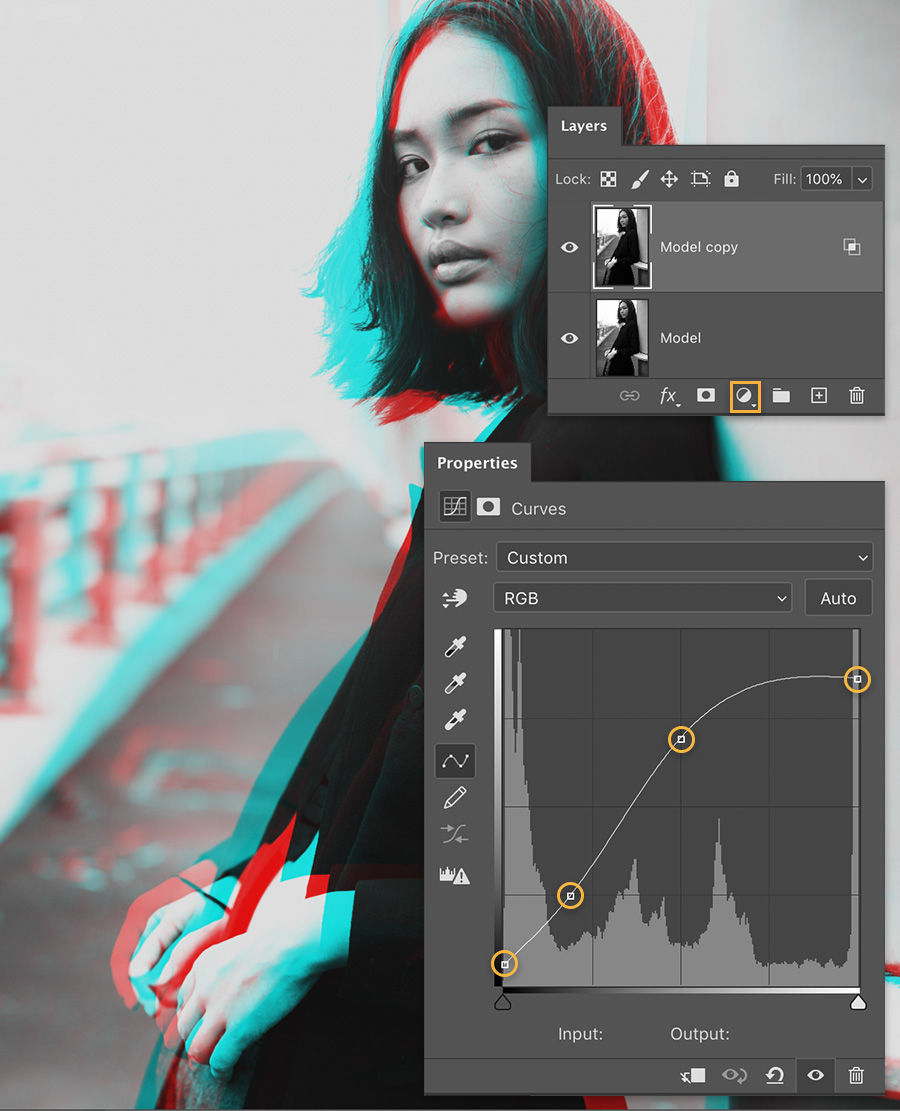Open the Preset dropdown showing Custom
The width and height of the screenshot is (900, 1111).
coord(685,557)
